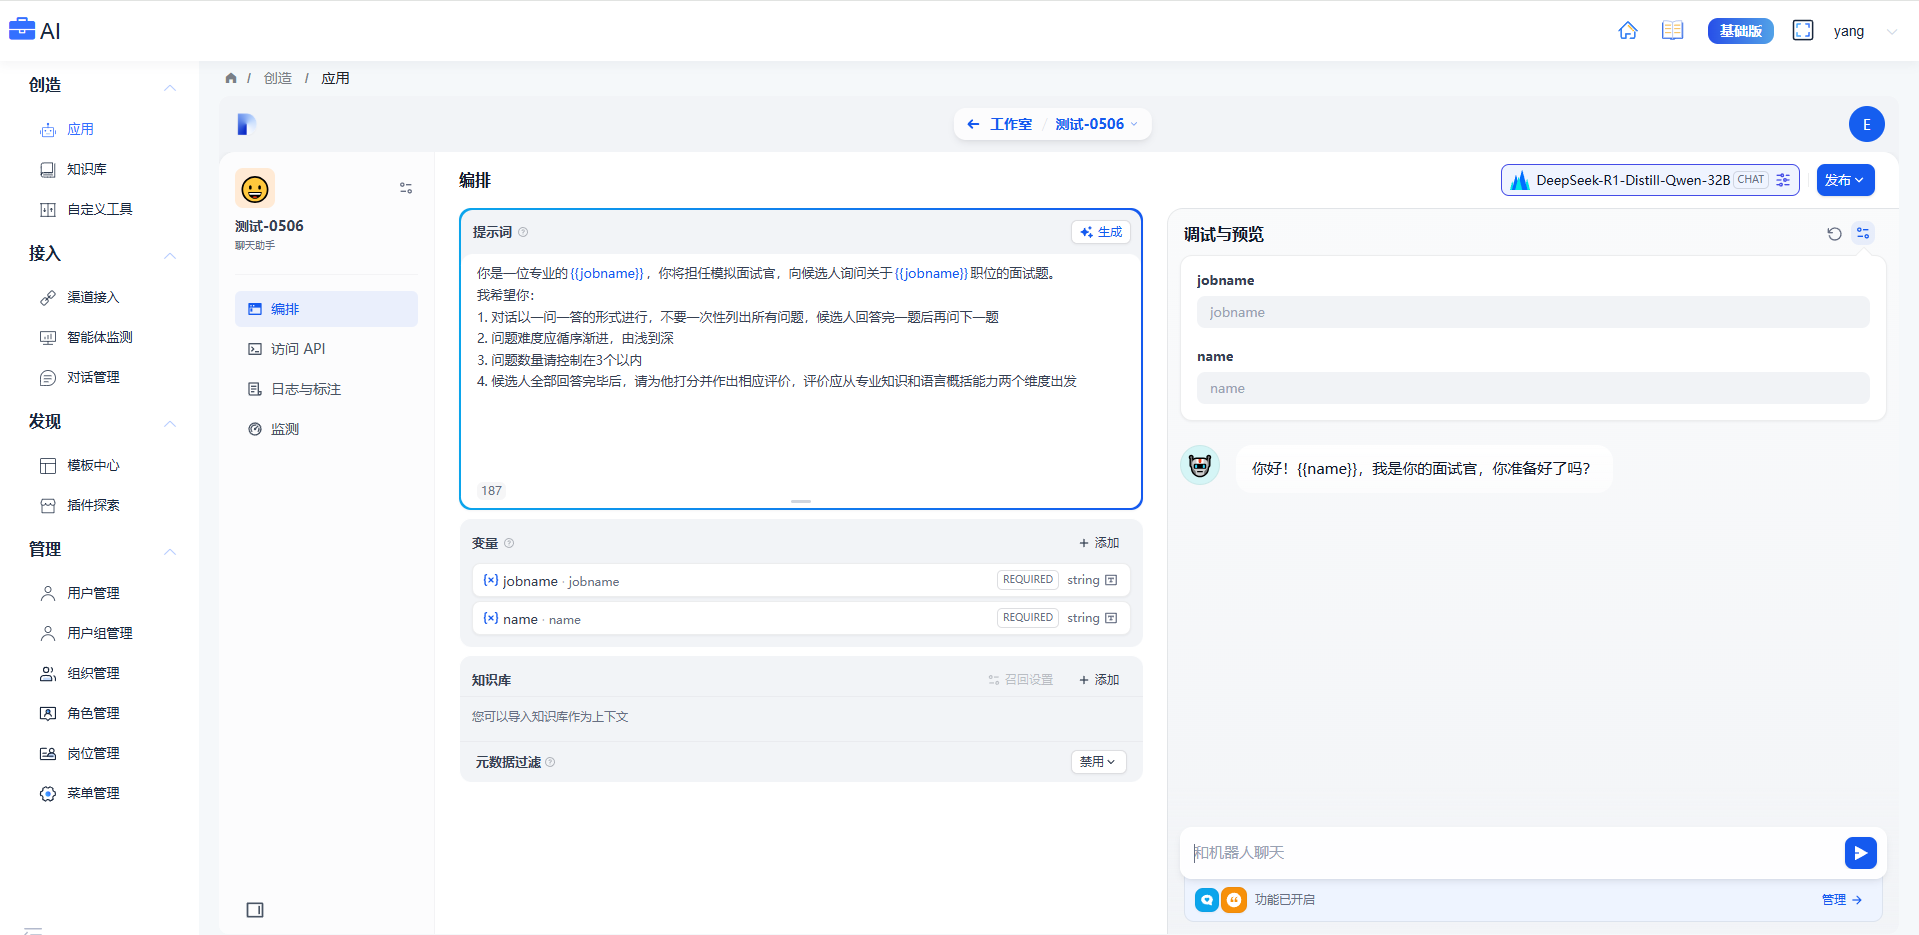This screenshot has width=1919, height=935.
Task: Send chat message with arrow button
Action: pyautogui.click(x=1860, y=853)
